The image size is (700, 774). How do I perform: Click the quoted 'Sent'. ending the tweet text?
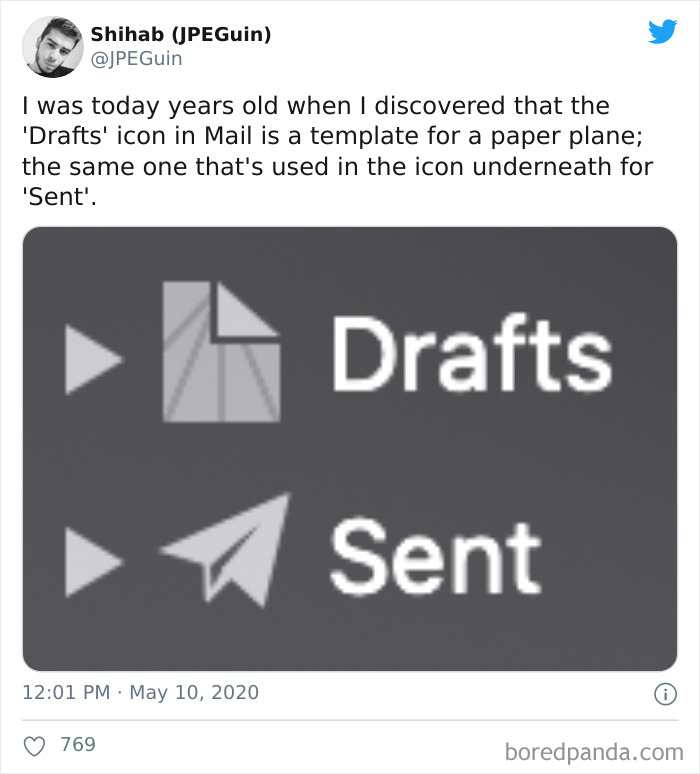coord(59,197)
